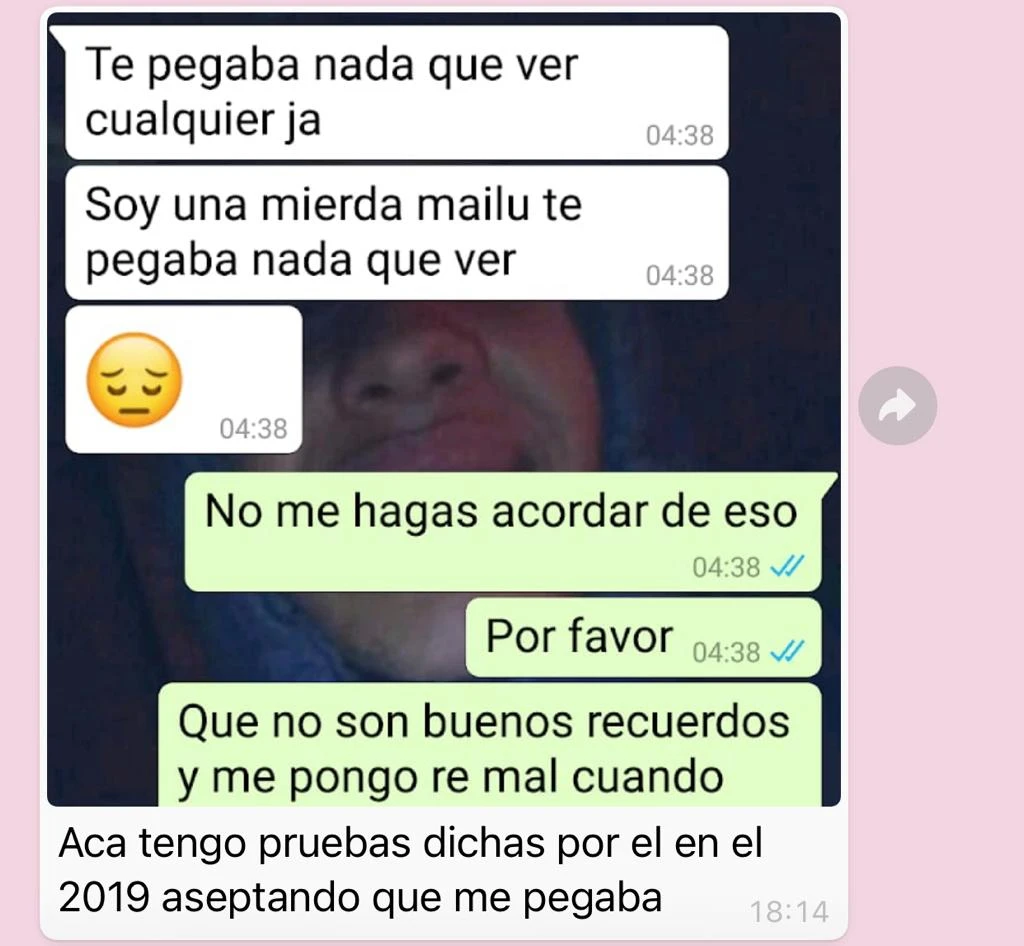Image resolution: width=1024 pixels, height=946 pixels.
Task: Select the "Por favor" green bubble
Action: pos(643,637)
